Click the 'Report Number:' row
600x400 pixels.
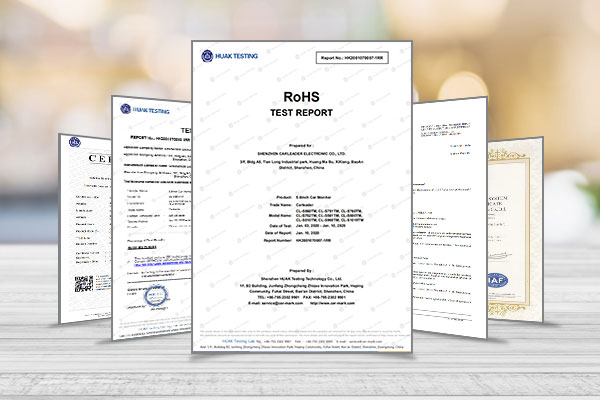[297, 240]
